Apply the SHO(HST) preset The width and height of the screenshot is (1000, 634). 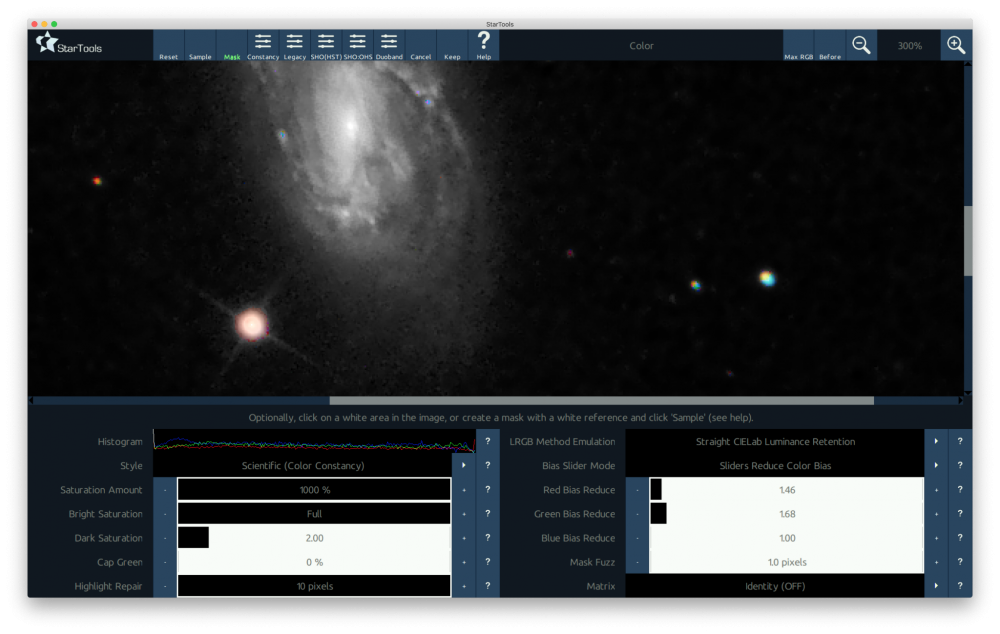tap(326, 45)
